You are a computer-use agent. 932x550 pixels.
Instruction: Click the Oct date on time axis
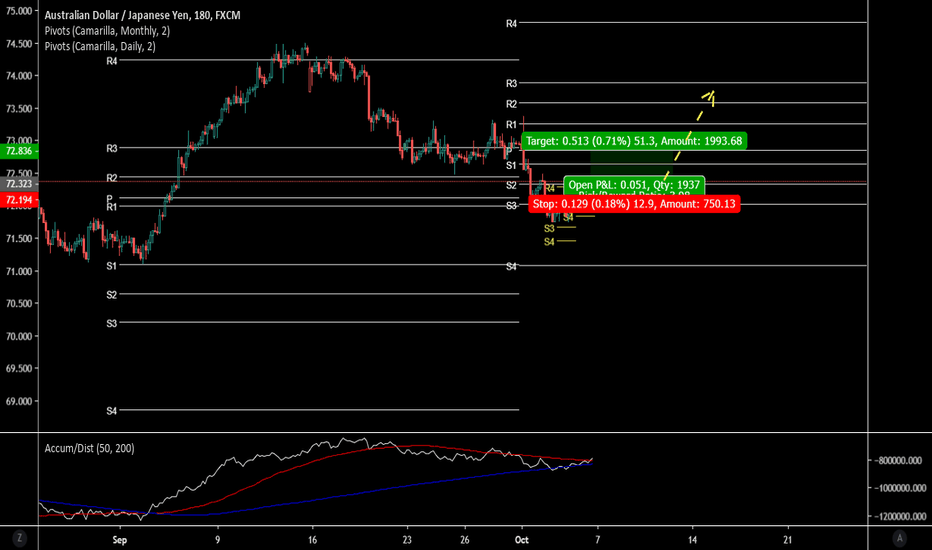pos(521,540)
